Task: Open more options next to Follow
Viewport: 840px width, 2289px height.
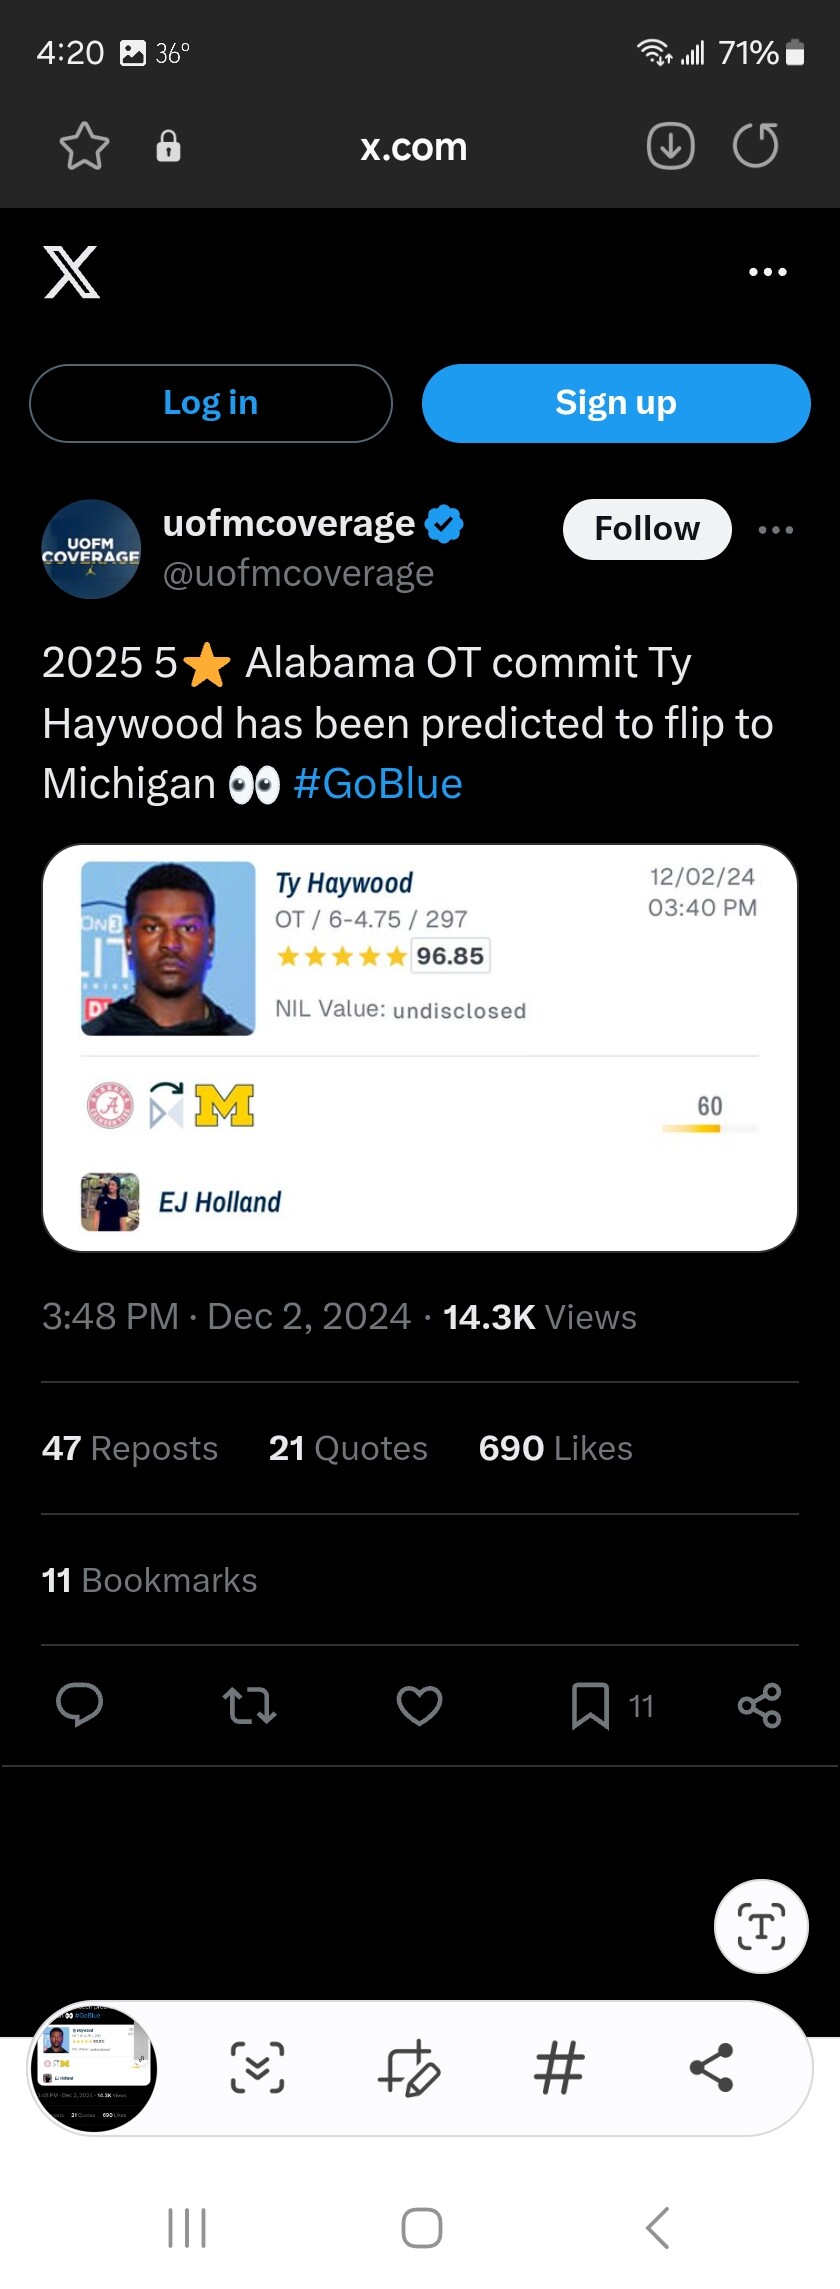Action: click(x=776, y=530)
